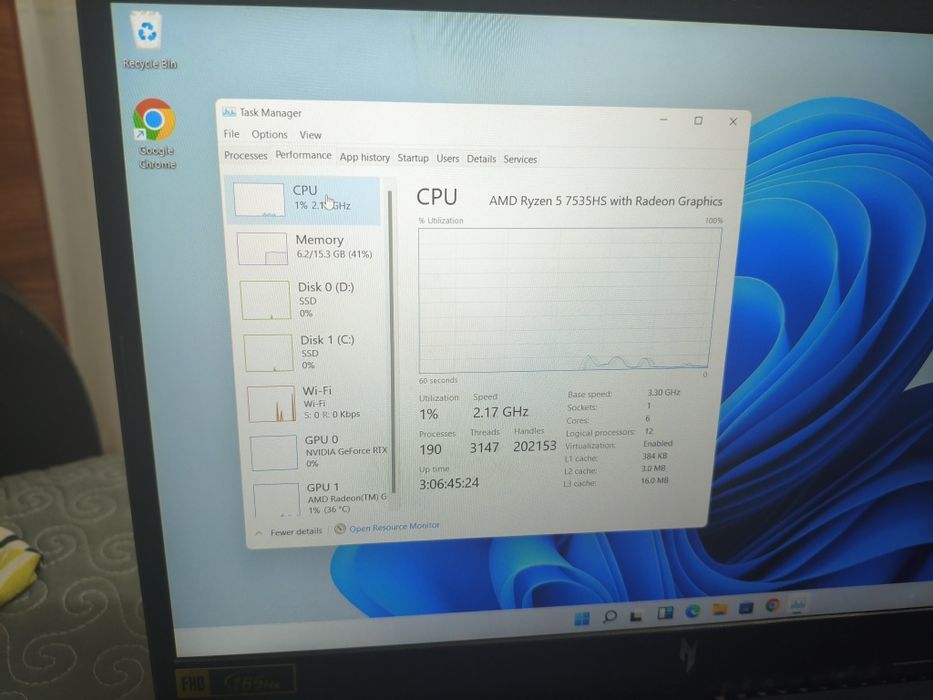Open the Widgets icon on taskbar

[x=665, y=613]
